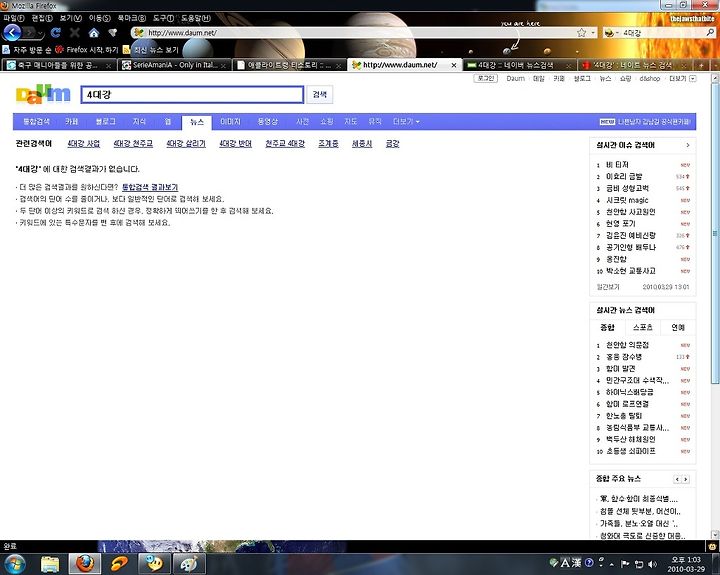Open address bar dropdown next to star
This screenshot has height=575, width=720.
pos(593,33)
